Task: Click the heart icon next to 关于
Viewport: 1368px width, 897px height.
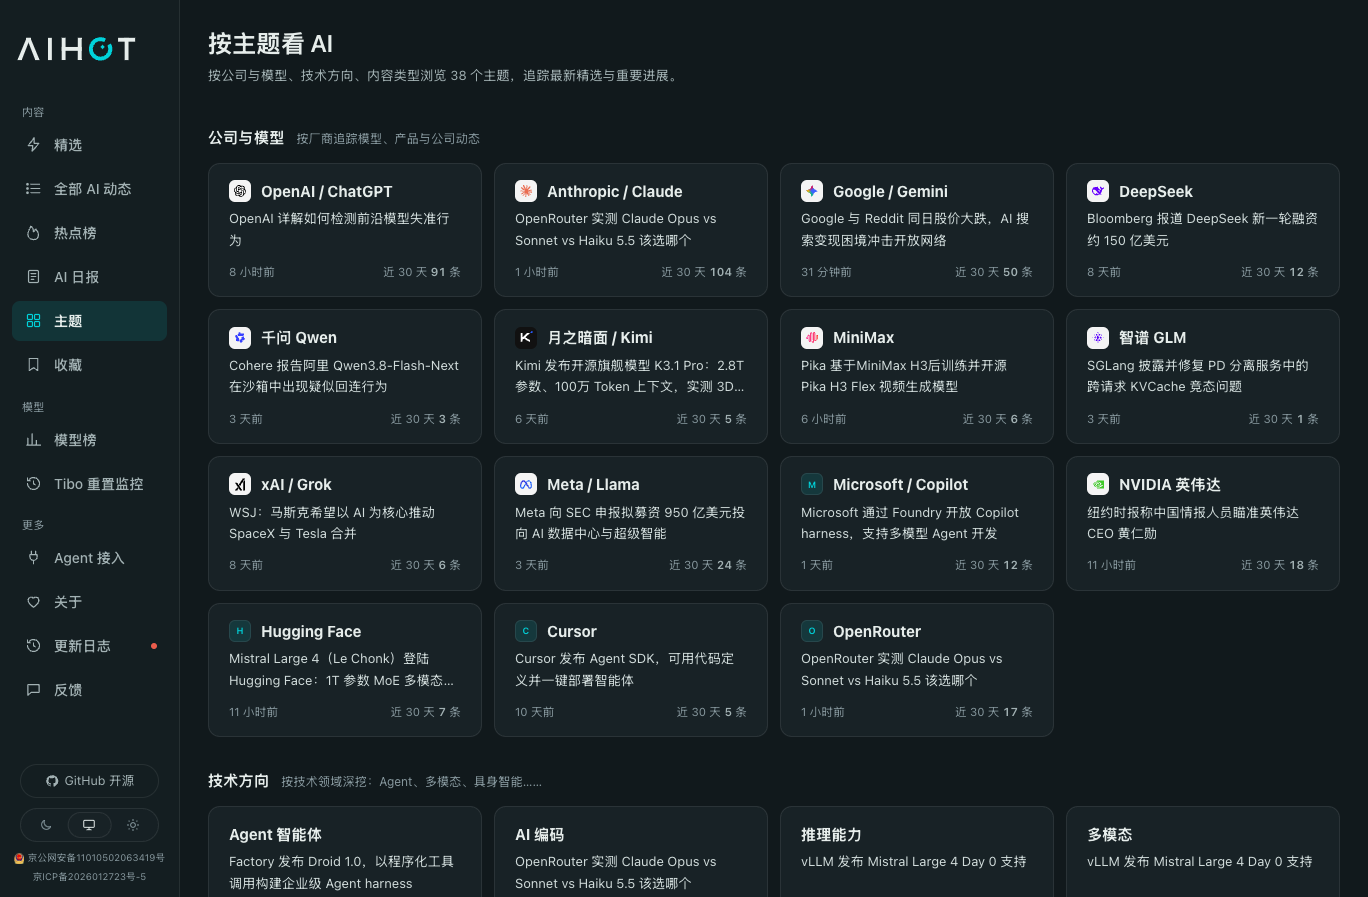Action: (x=33, y=602)
